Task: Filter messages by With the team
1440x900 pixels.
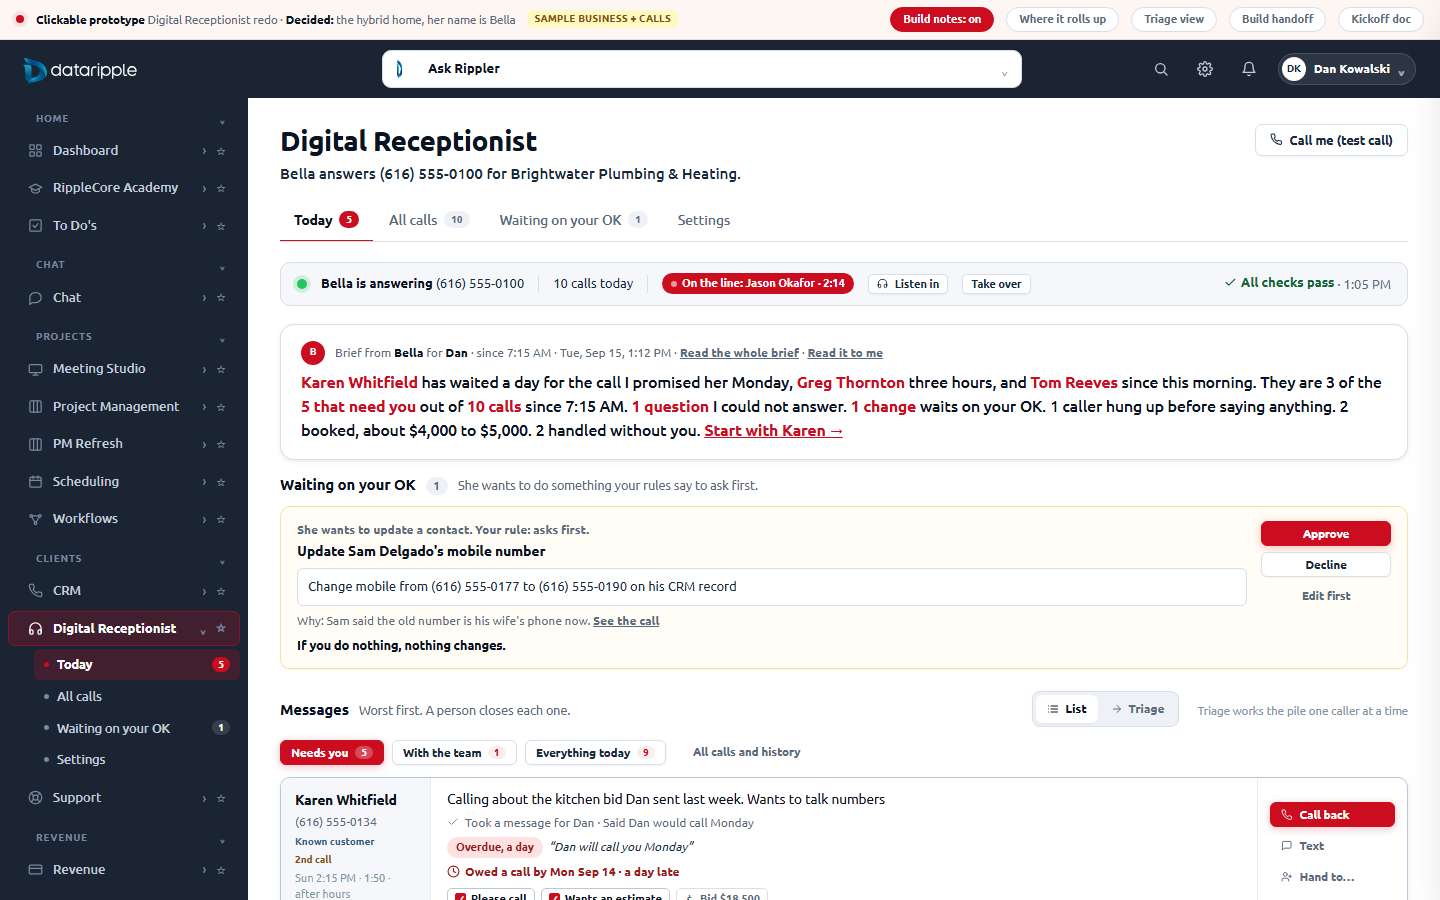Action: click(454, 753)
